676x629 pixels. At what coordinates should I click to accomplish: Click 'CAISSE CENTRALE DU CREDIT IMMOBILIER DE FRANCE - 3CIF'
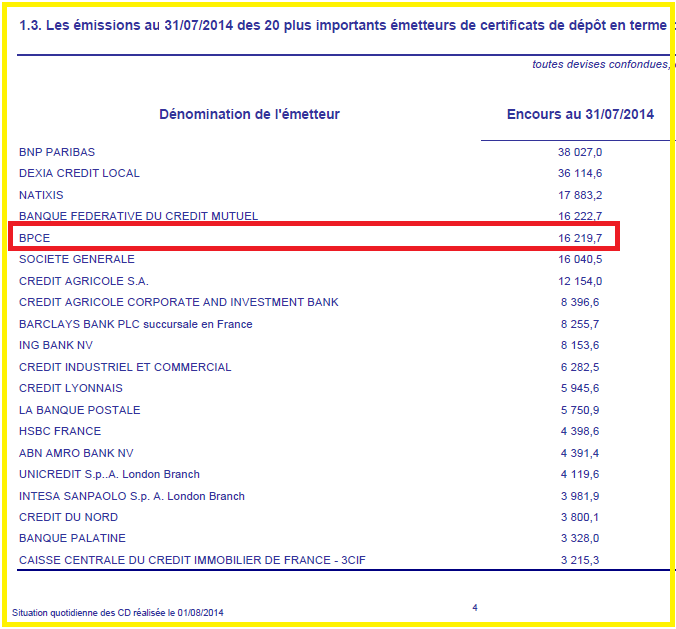coord(192,560)
